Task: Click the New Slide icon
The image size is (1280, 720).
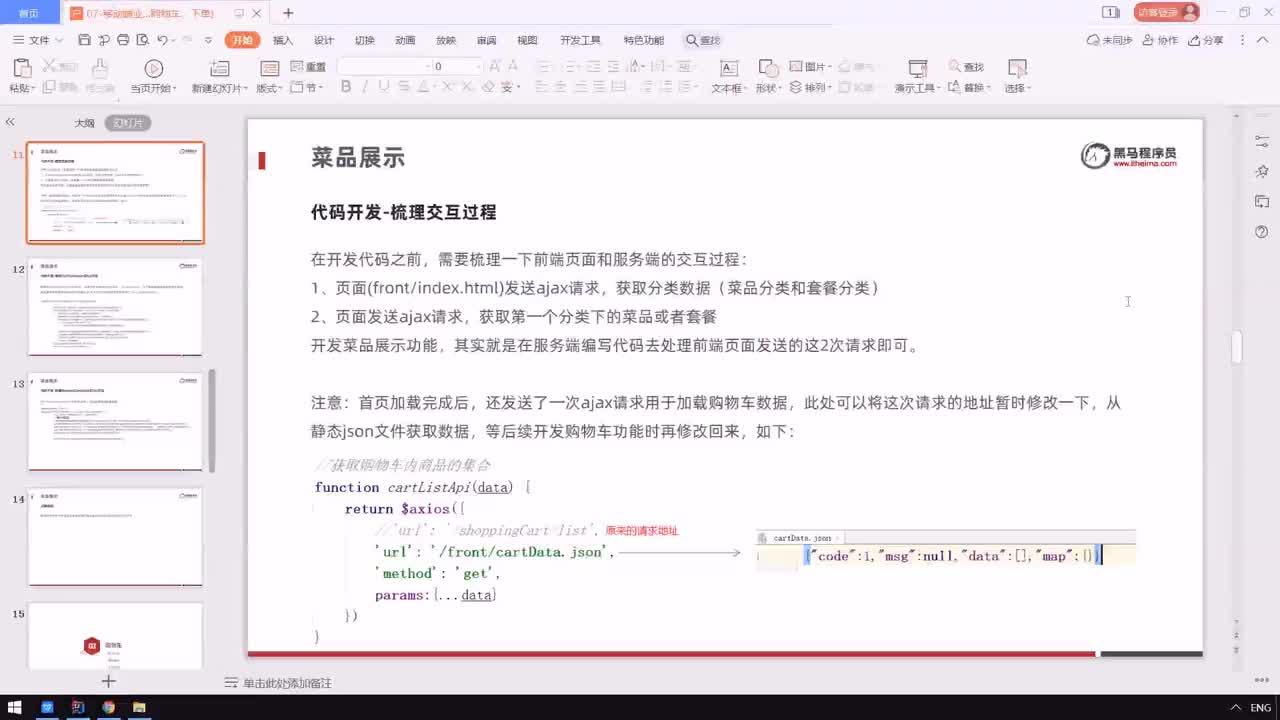Action: 219,68
